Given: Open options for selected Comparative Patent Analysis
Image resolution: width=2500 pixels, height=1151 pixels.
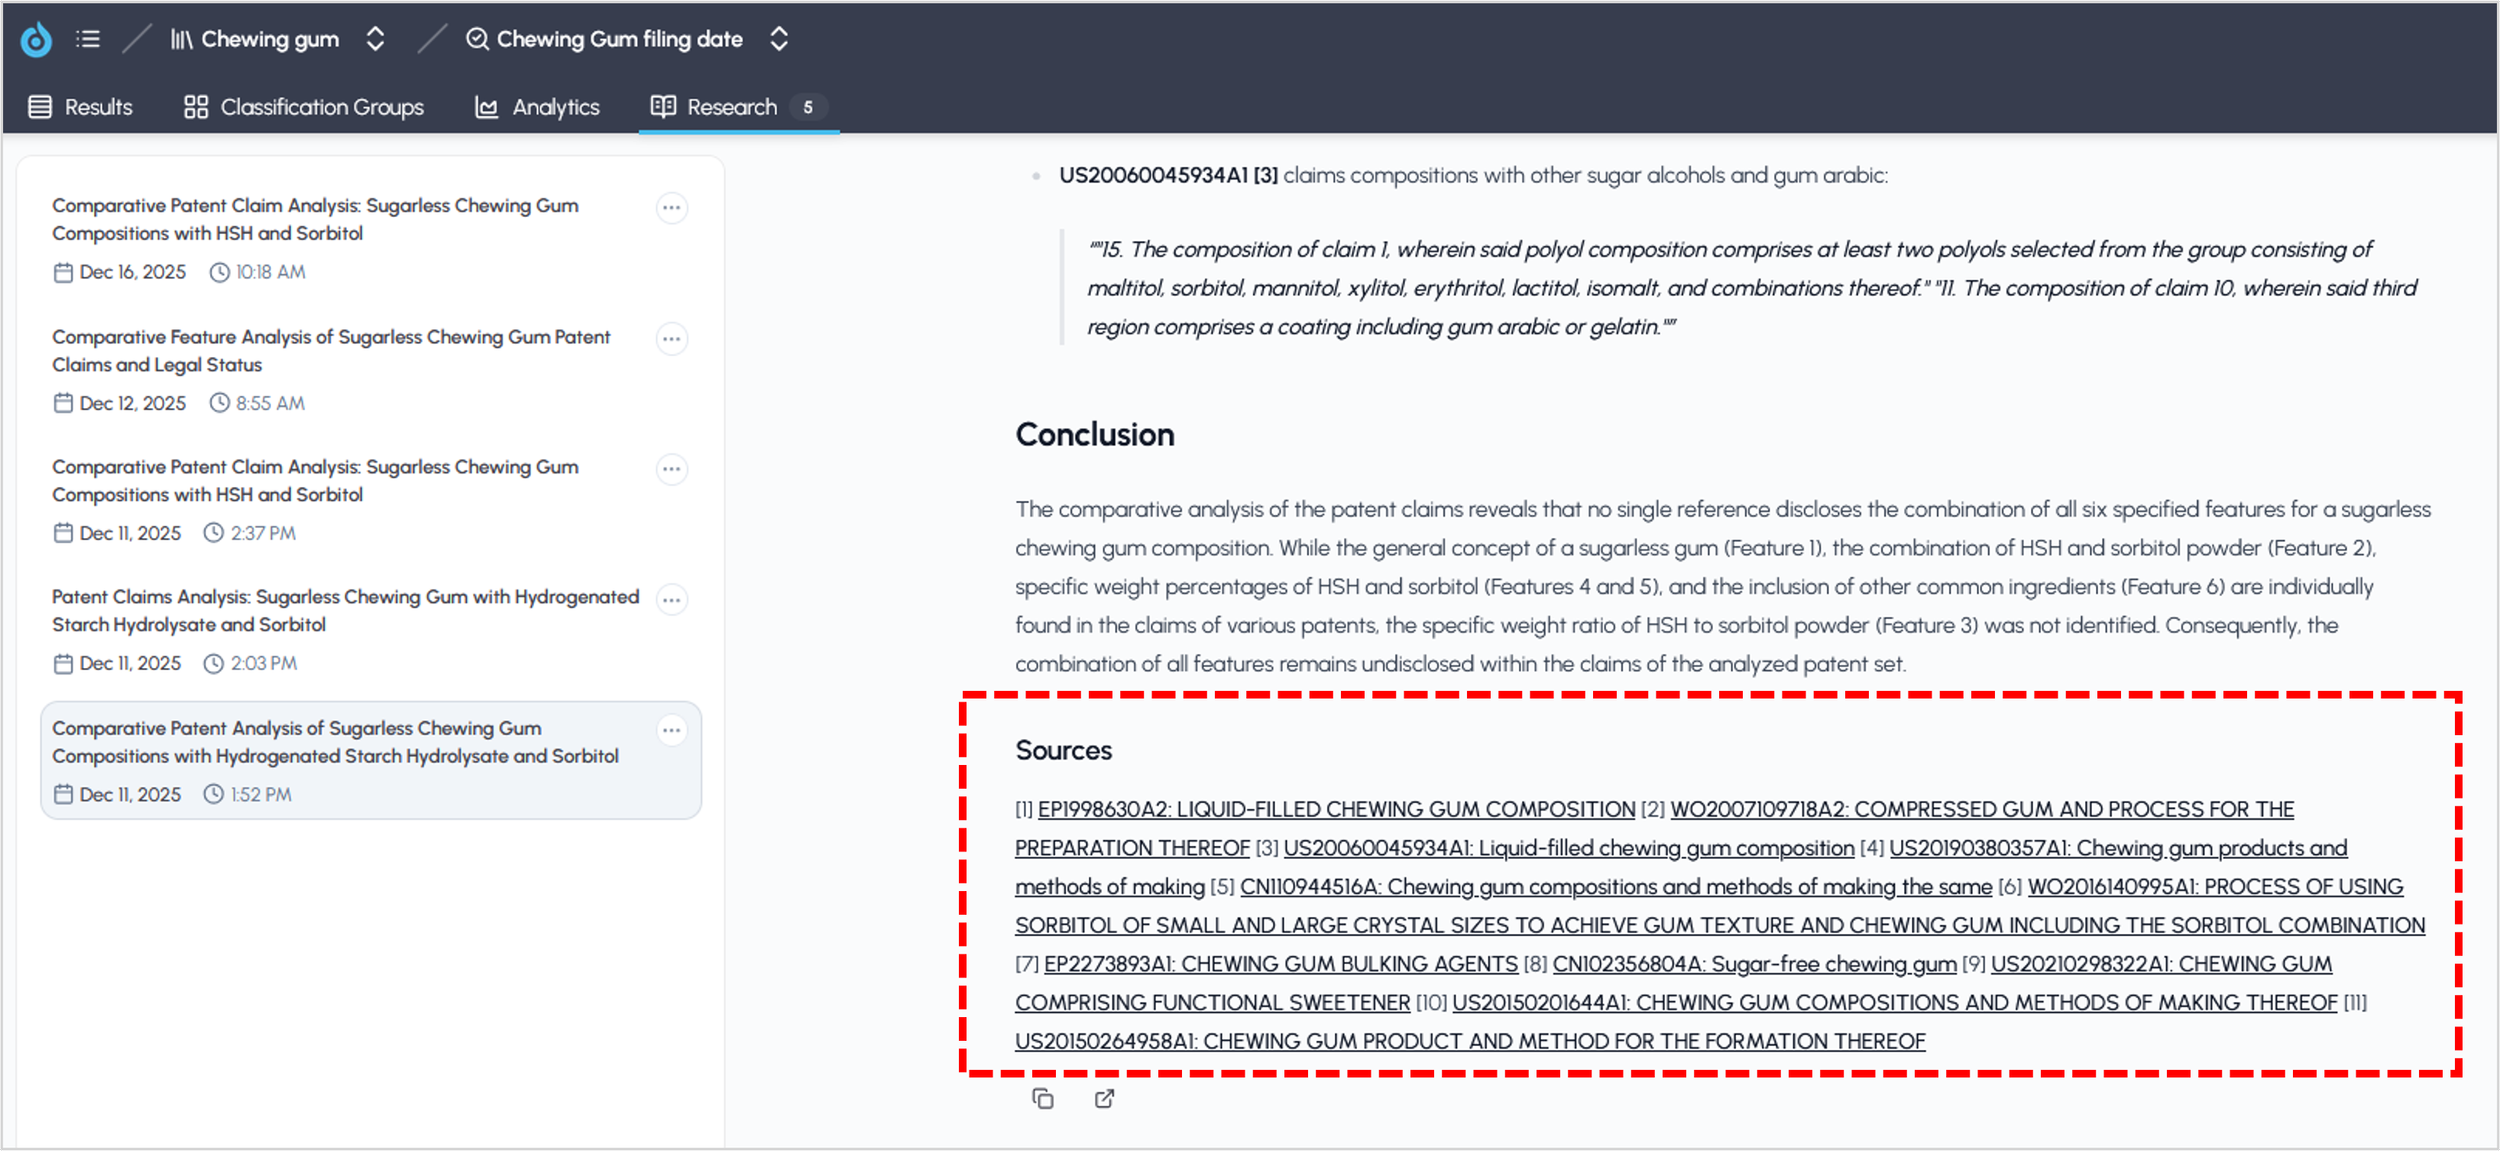Looking at the screenshot, I should tap(671, 731).
